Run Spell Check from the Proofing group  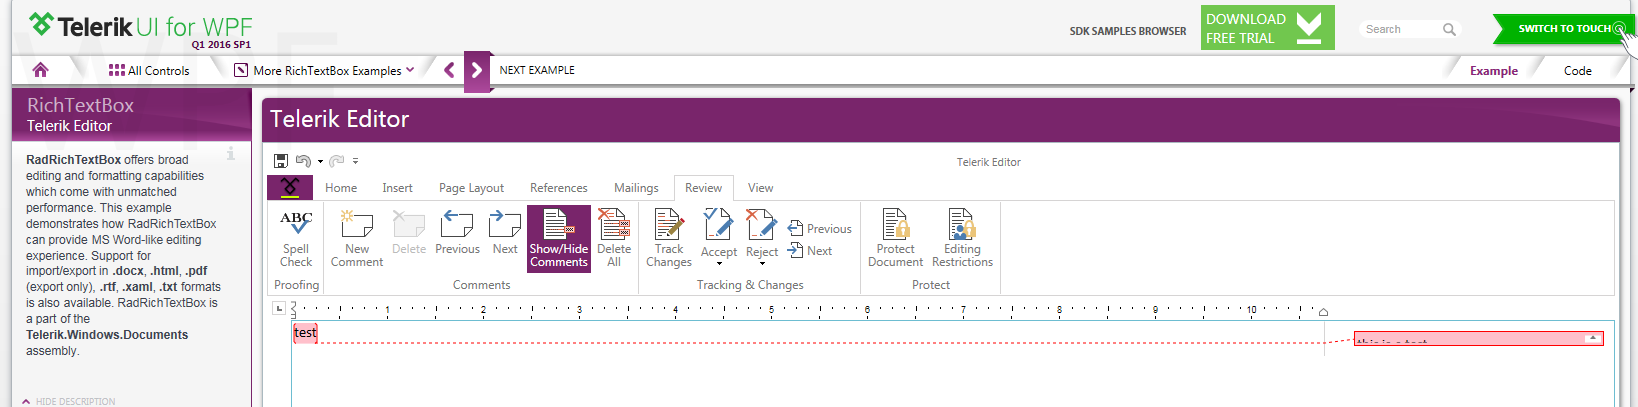pos(296,238)
